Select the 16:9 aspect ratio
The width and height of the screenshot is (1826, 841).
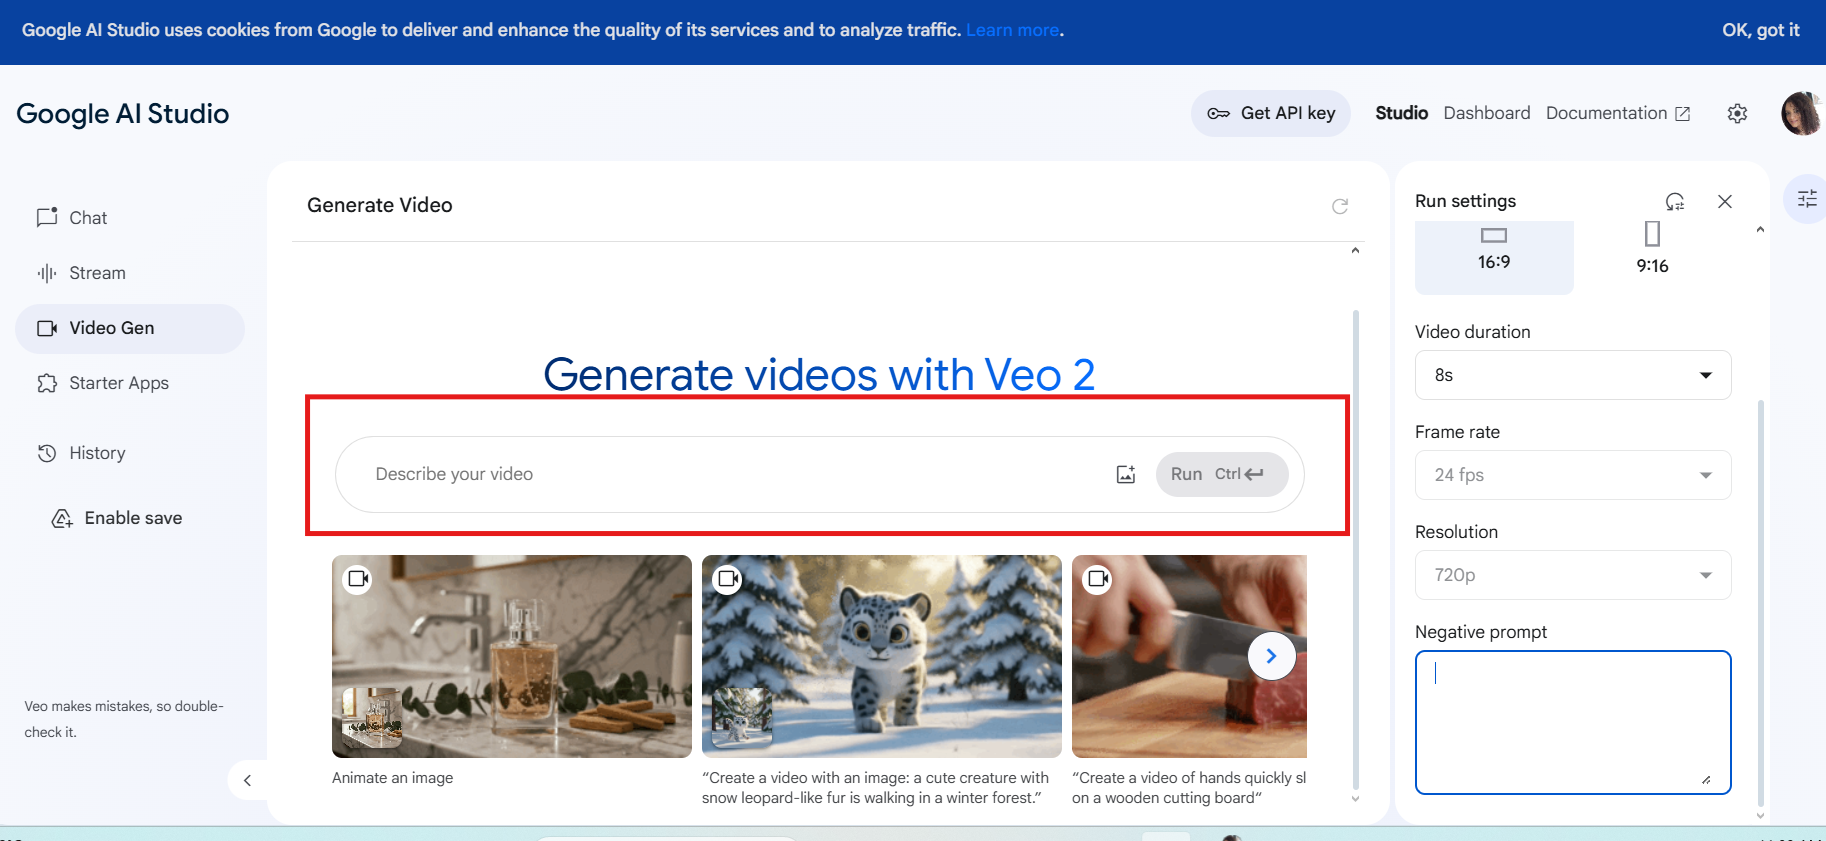1494,250
